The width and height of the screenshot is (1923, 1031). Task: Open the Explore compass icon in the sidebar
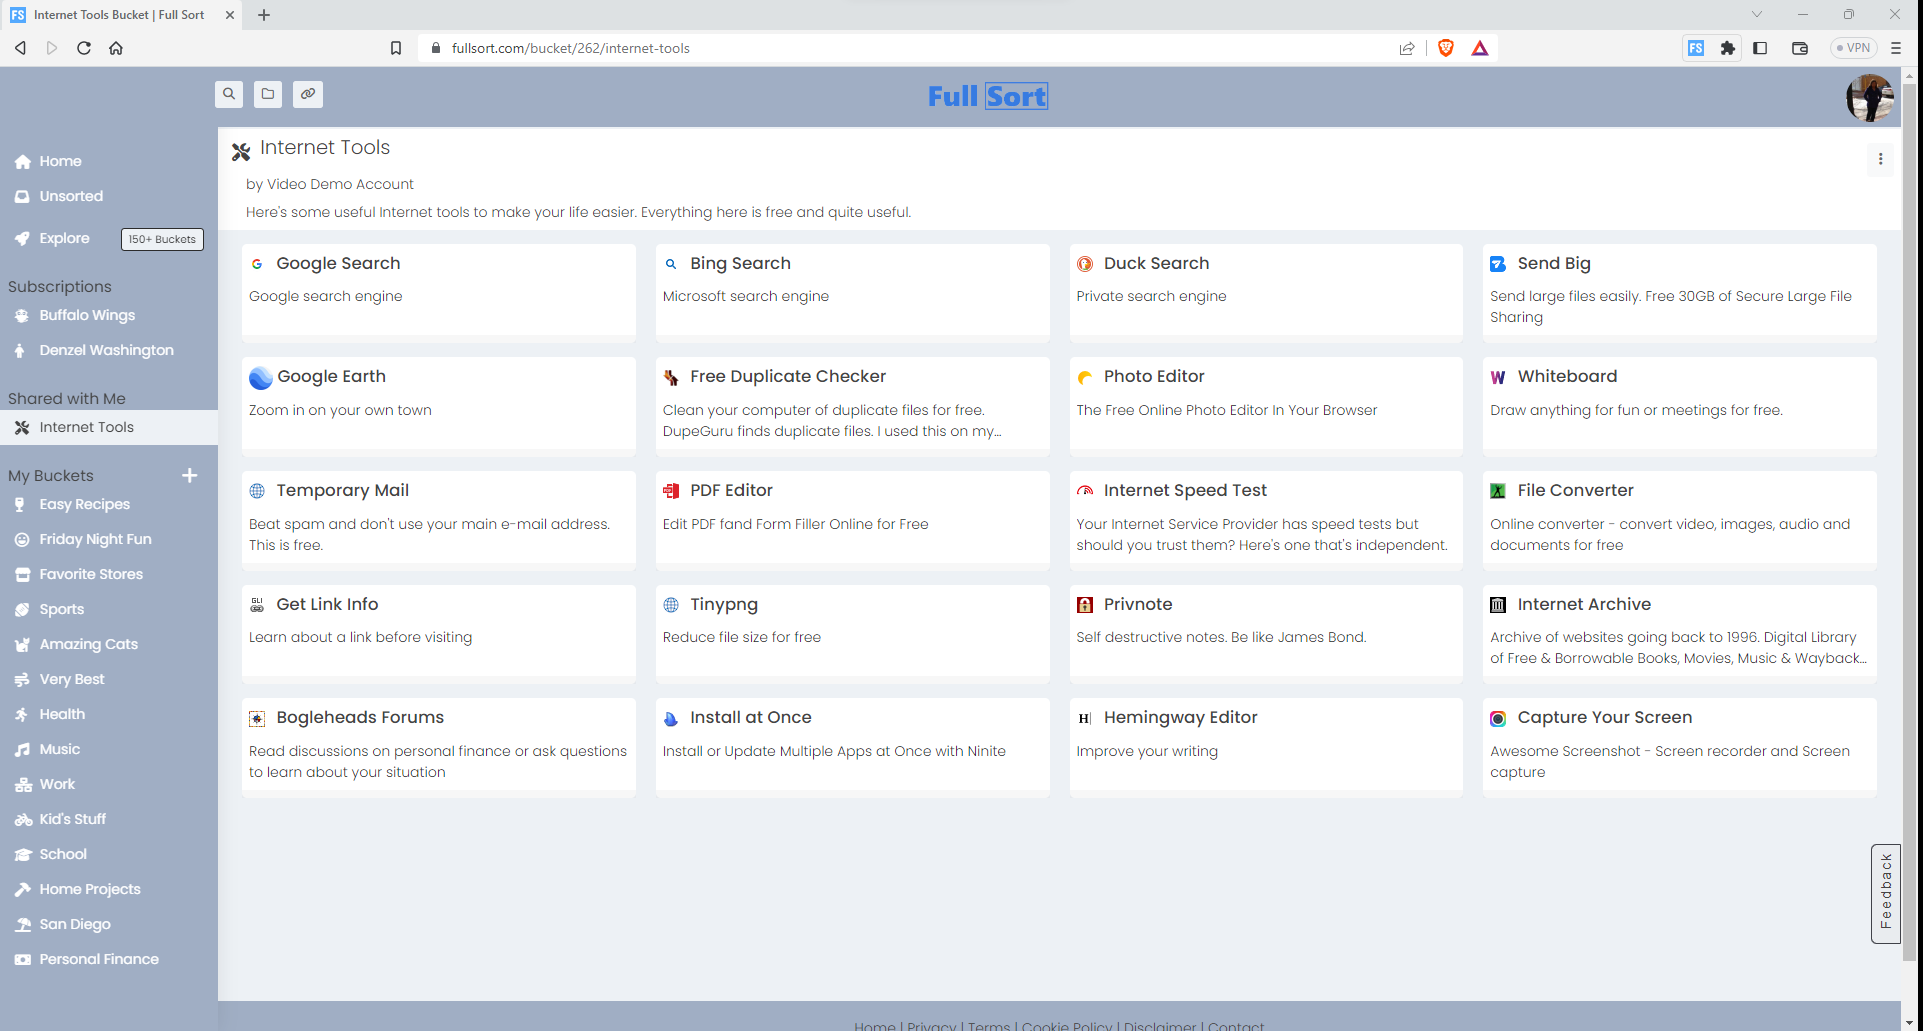tap(22, 238)
